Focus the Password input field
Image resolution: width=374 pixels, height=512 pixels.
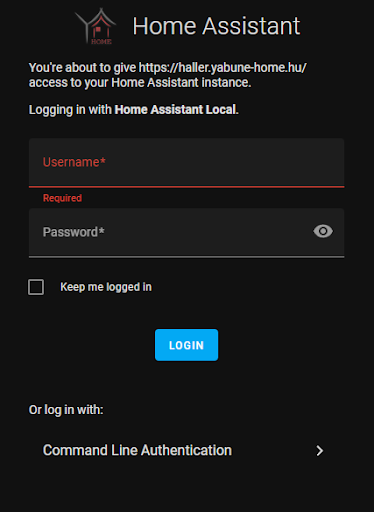pos(186,233)
